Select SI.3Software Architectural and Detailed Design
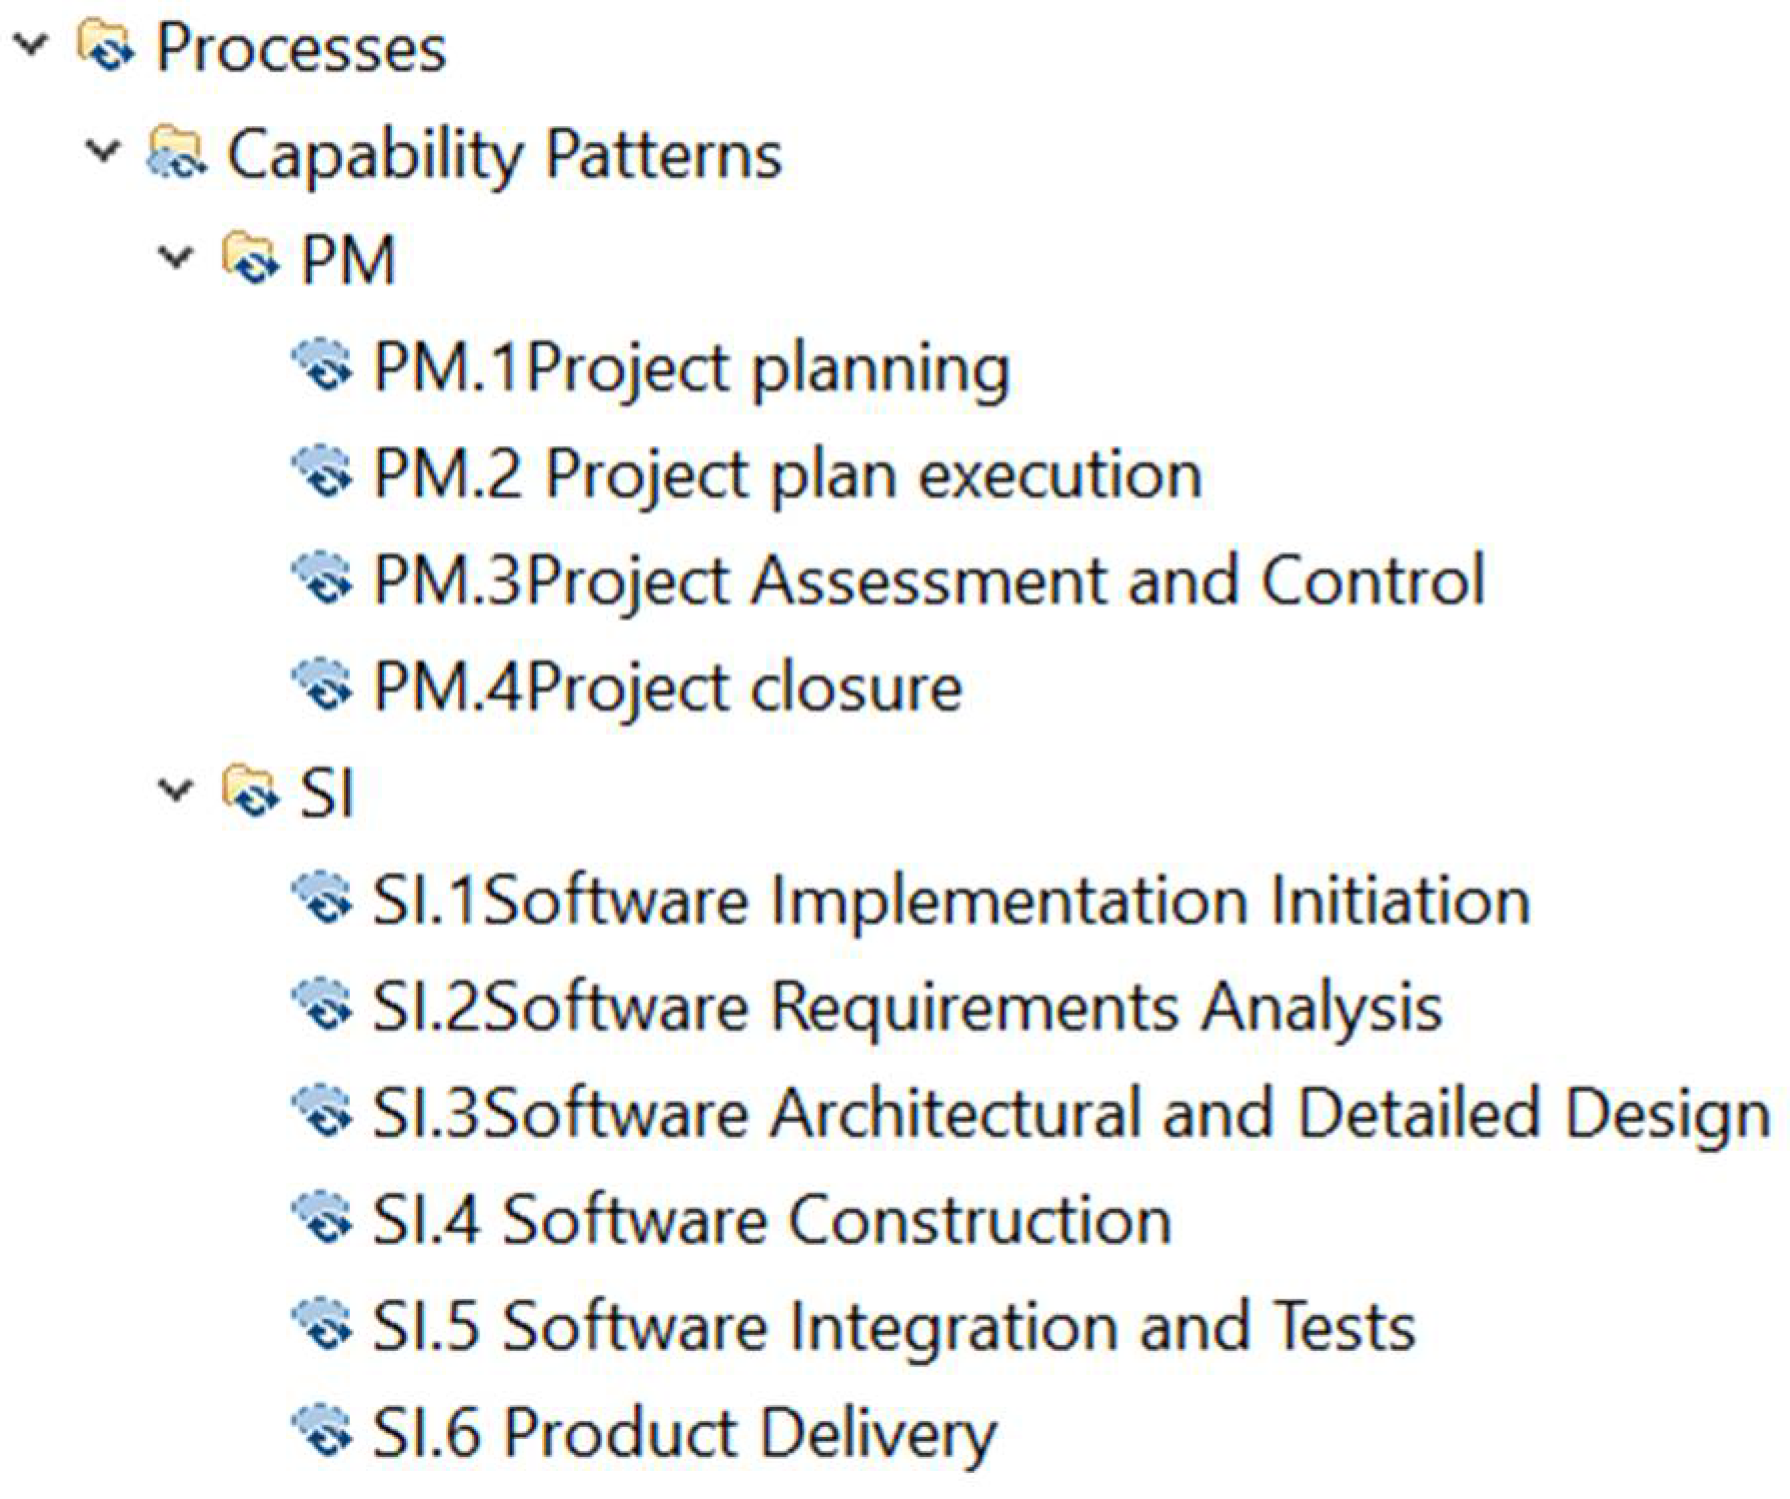1790x1499 pixels. (1070, 1113)
